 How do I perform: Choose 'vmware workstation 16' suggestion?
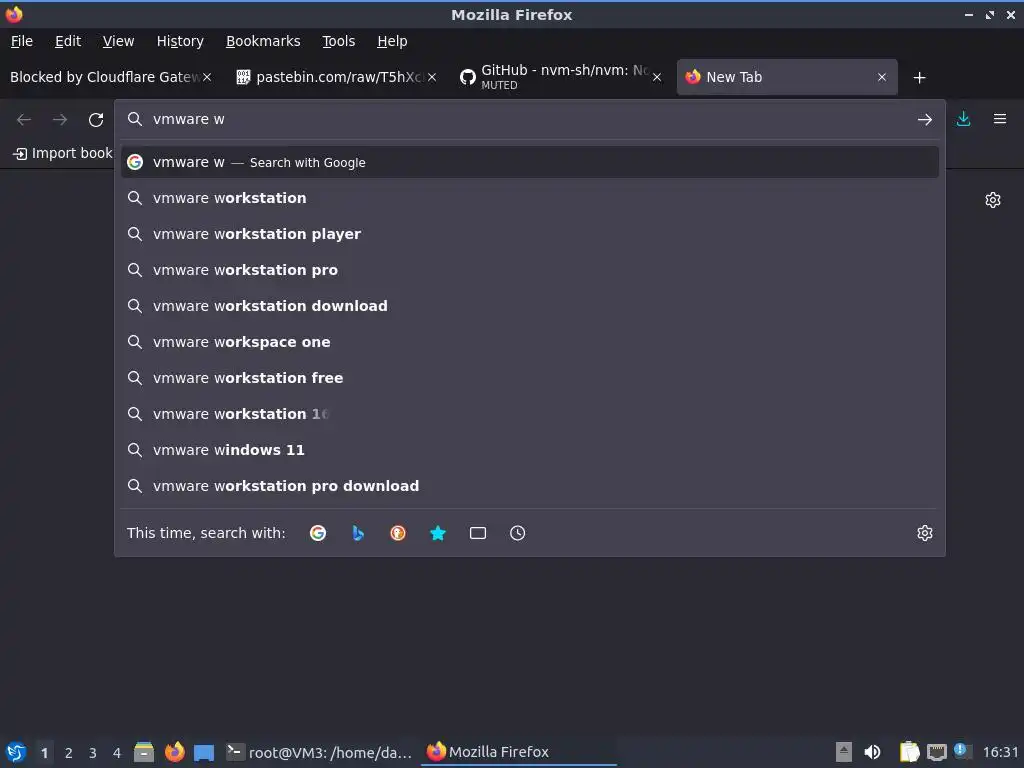point(530,413)
